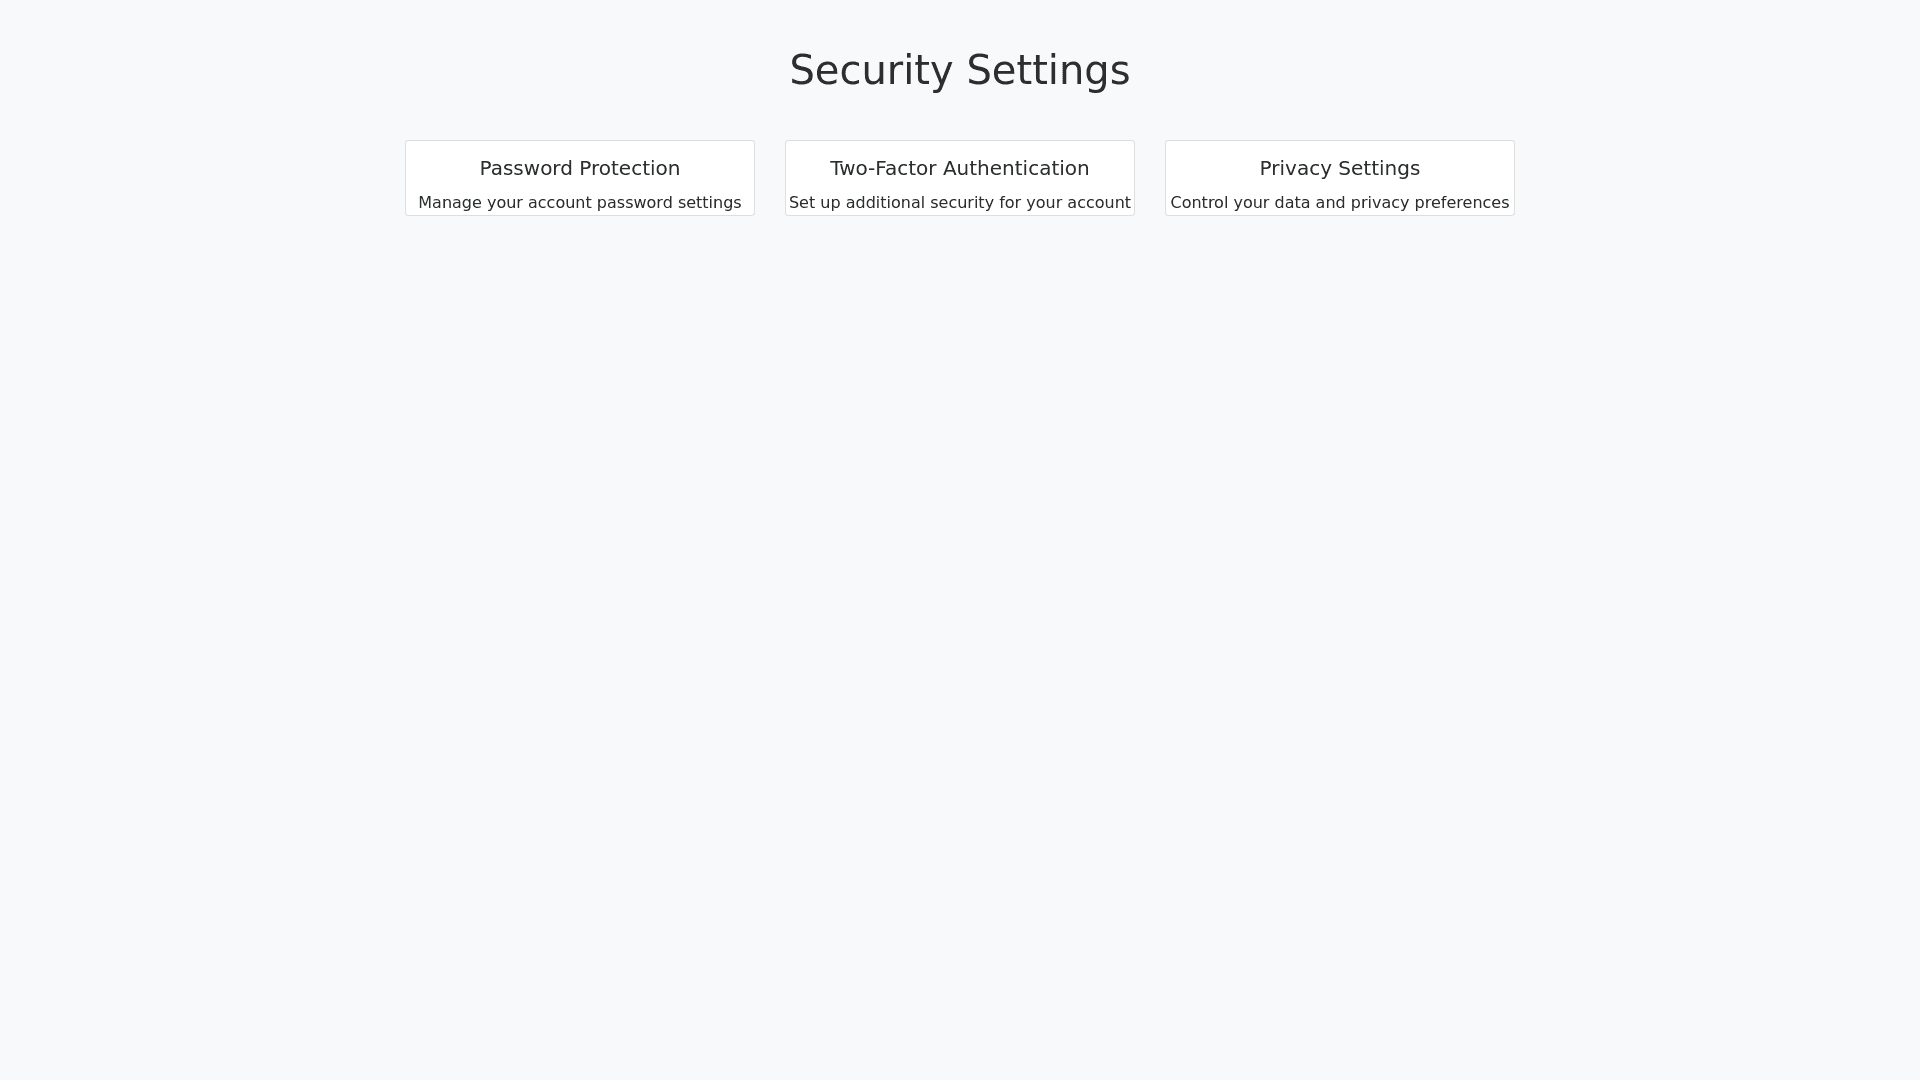
Task: Click the Privacy Settings title
Action: pyautogui.click(x=1339, y=168)
